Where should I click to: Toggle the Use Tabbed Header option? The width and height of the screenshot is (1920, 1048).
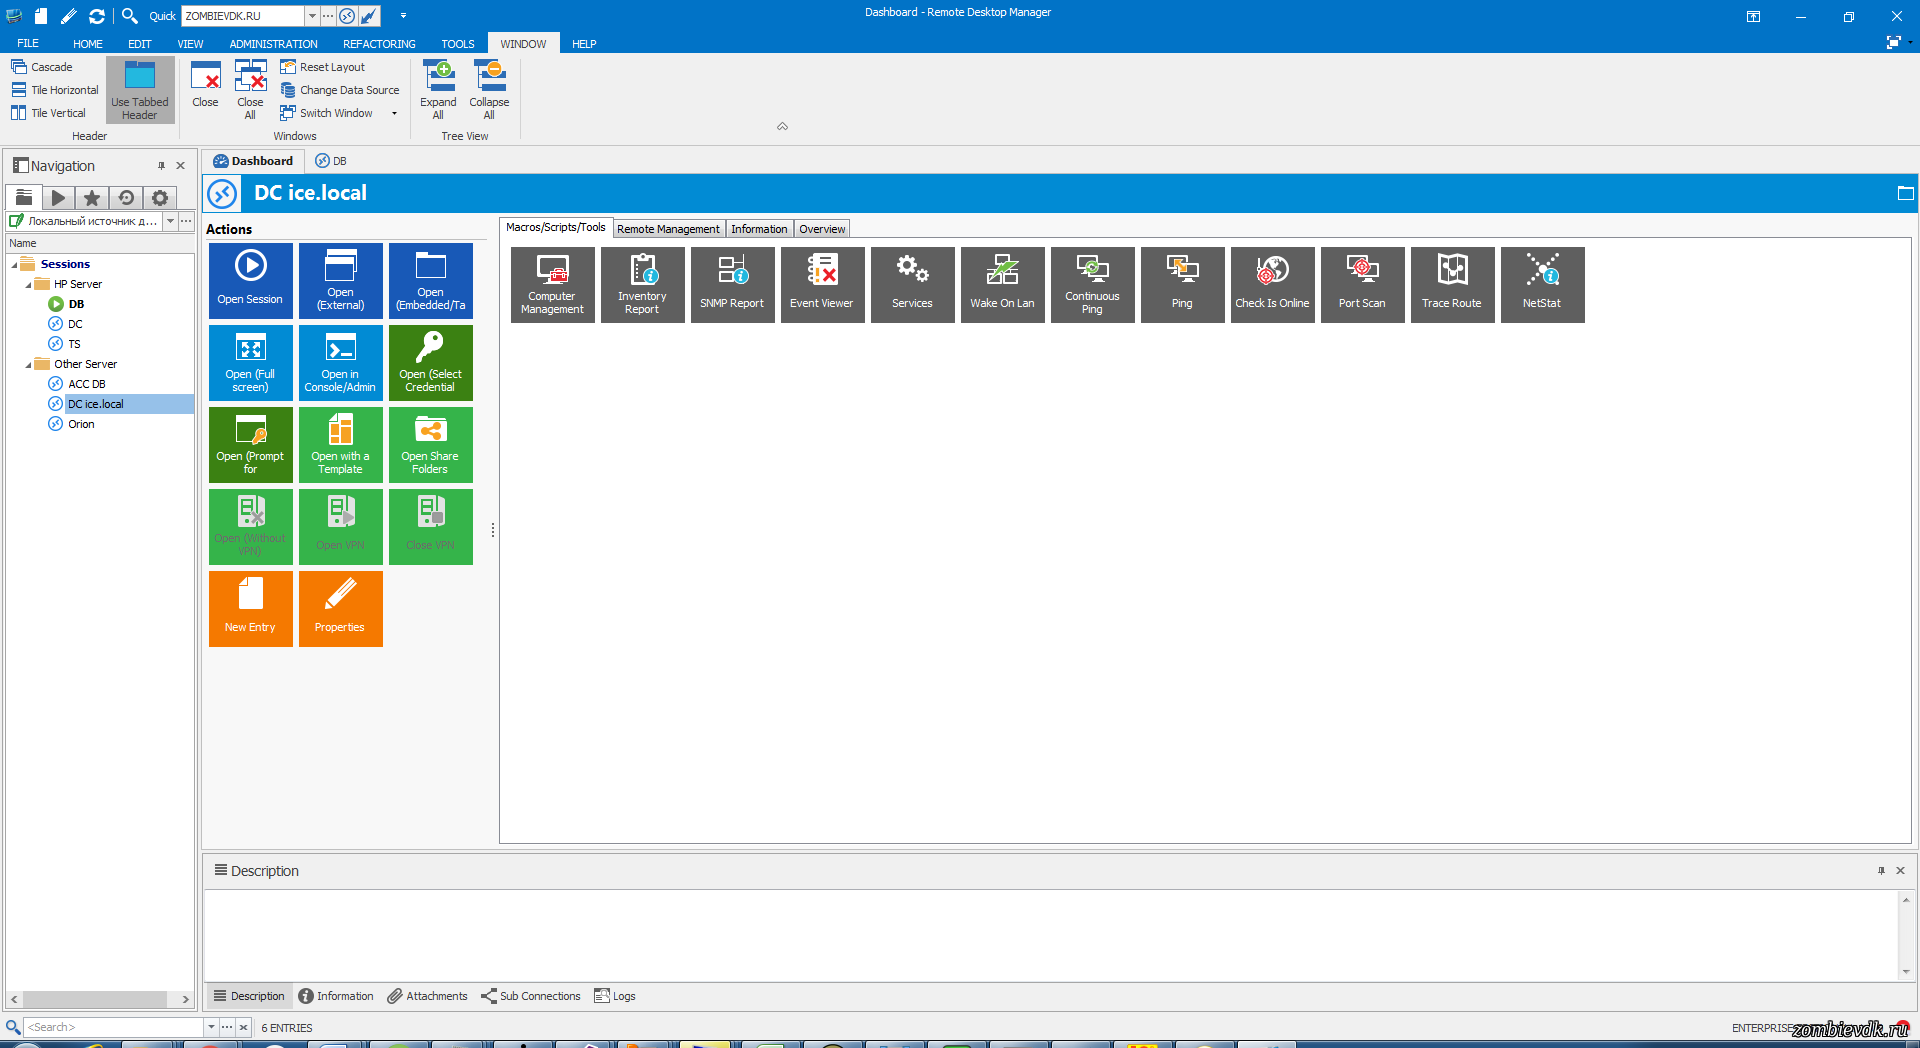(140, 90)
